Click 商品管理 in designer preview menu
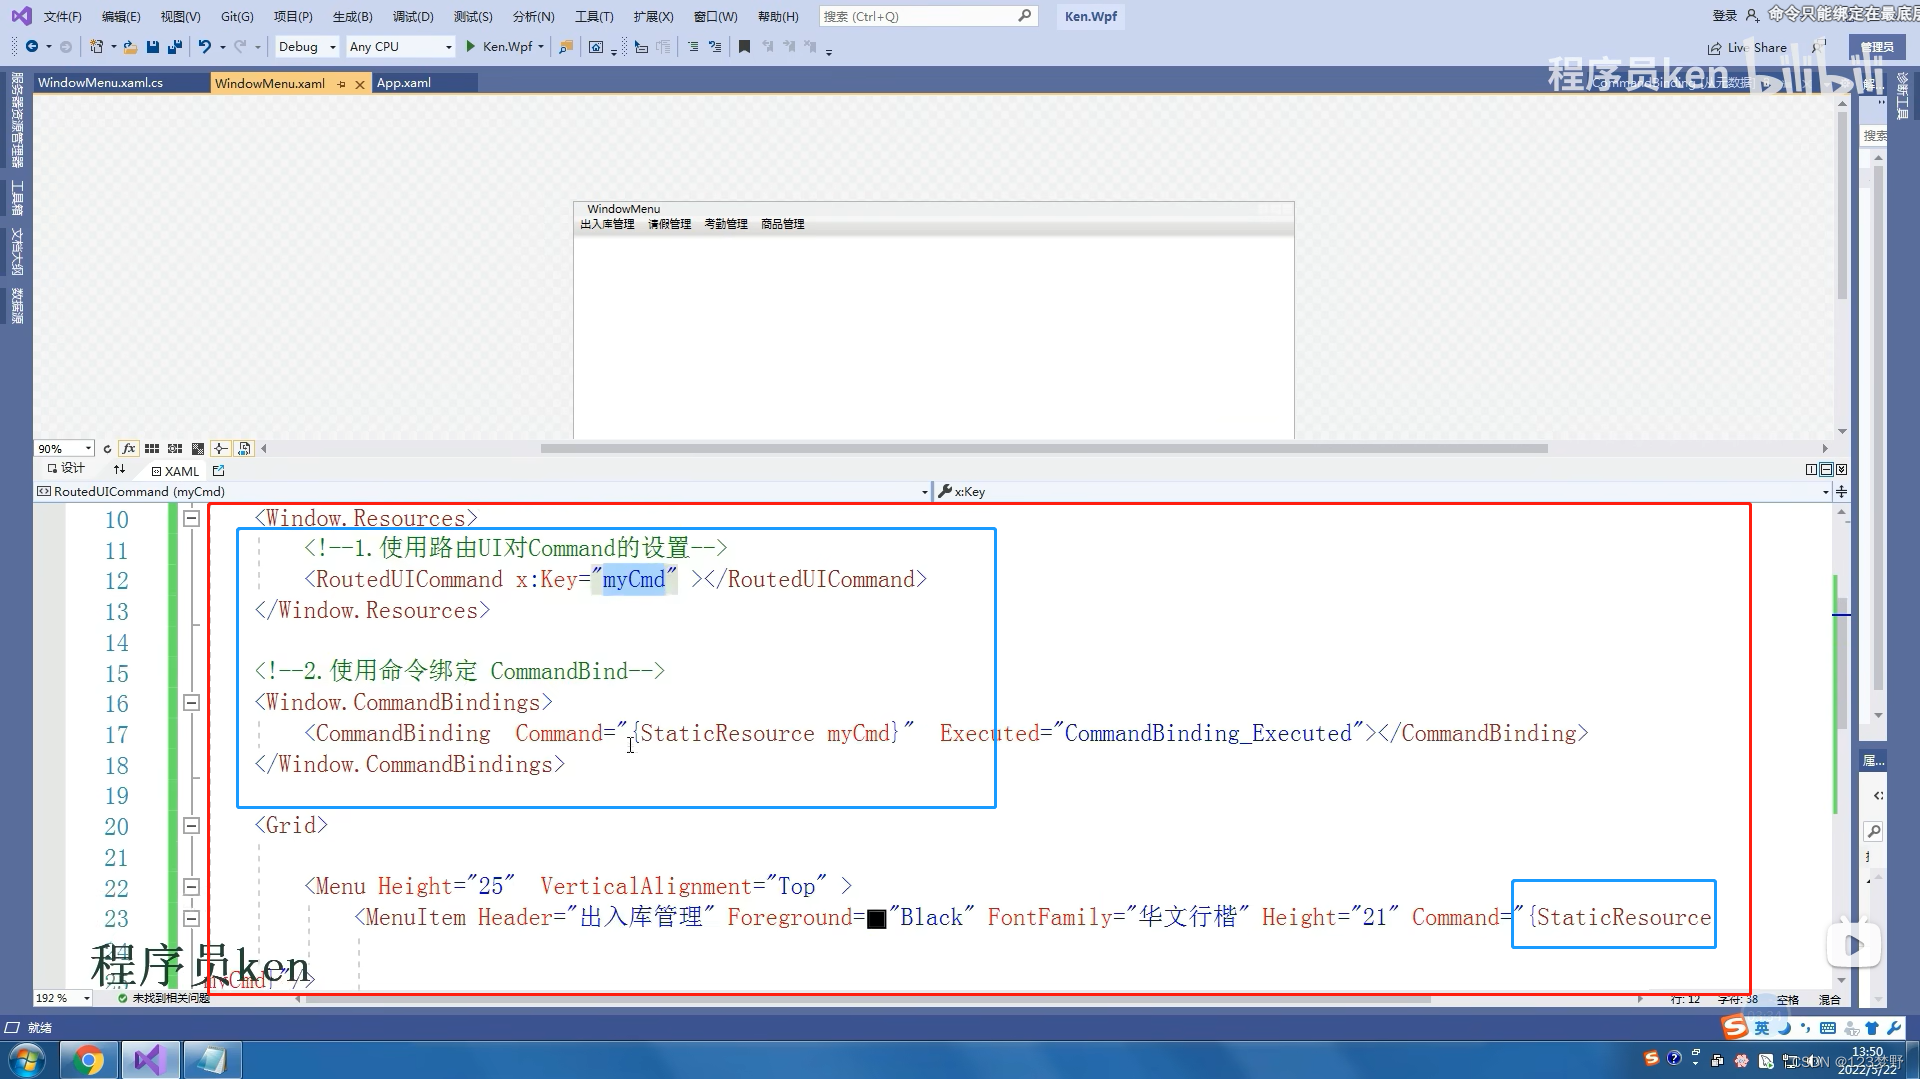Screen dimensions: 1920x1079 783,224
